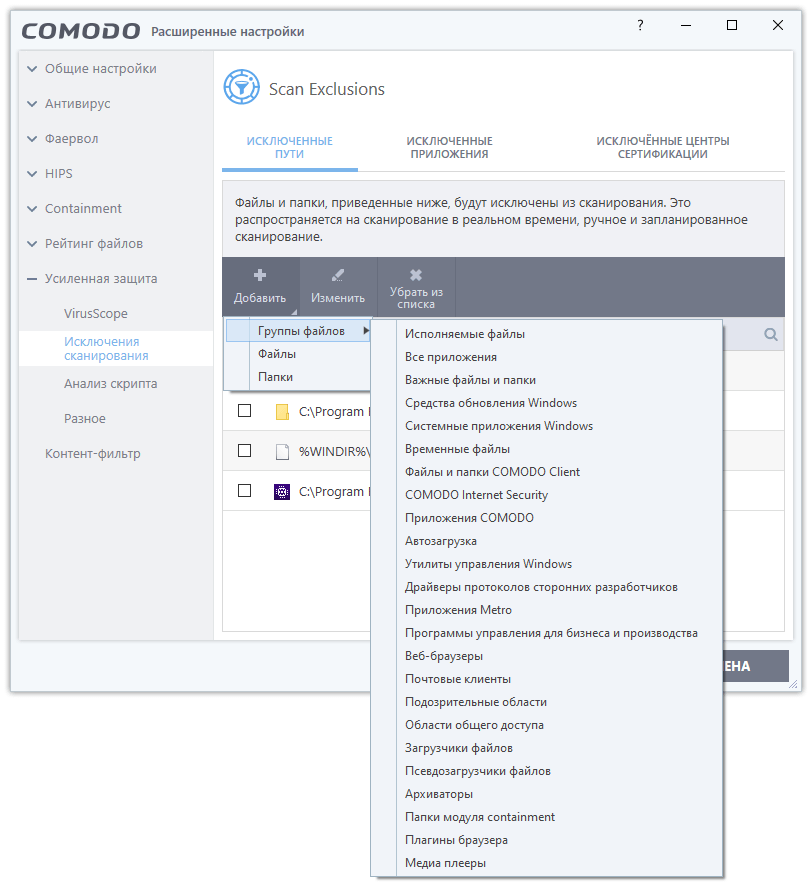Click the plus icon above Добавить

pos(260,275)
